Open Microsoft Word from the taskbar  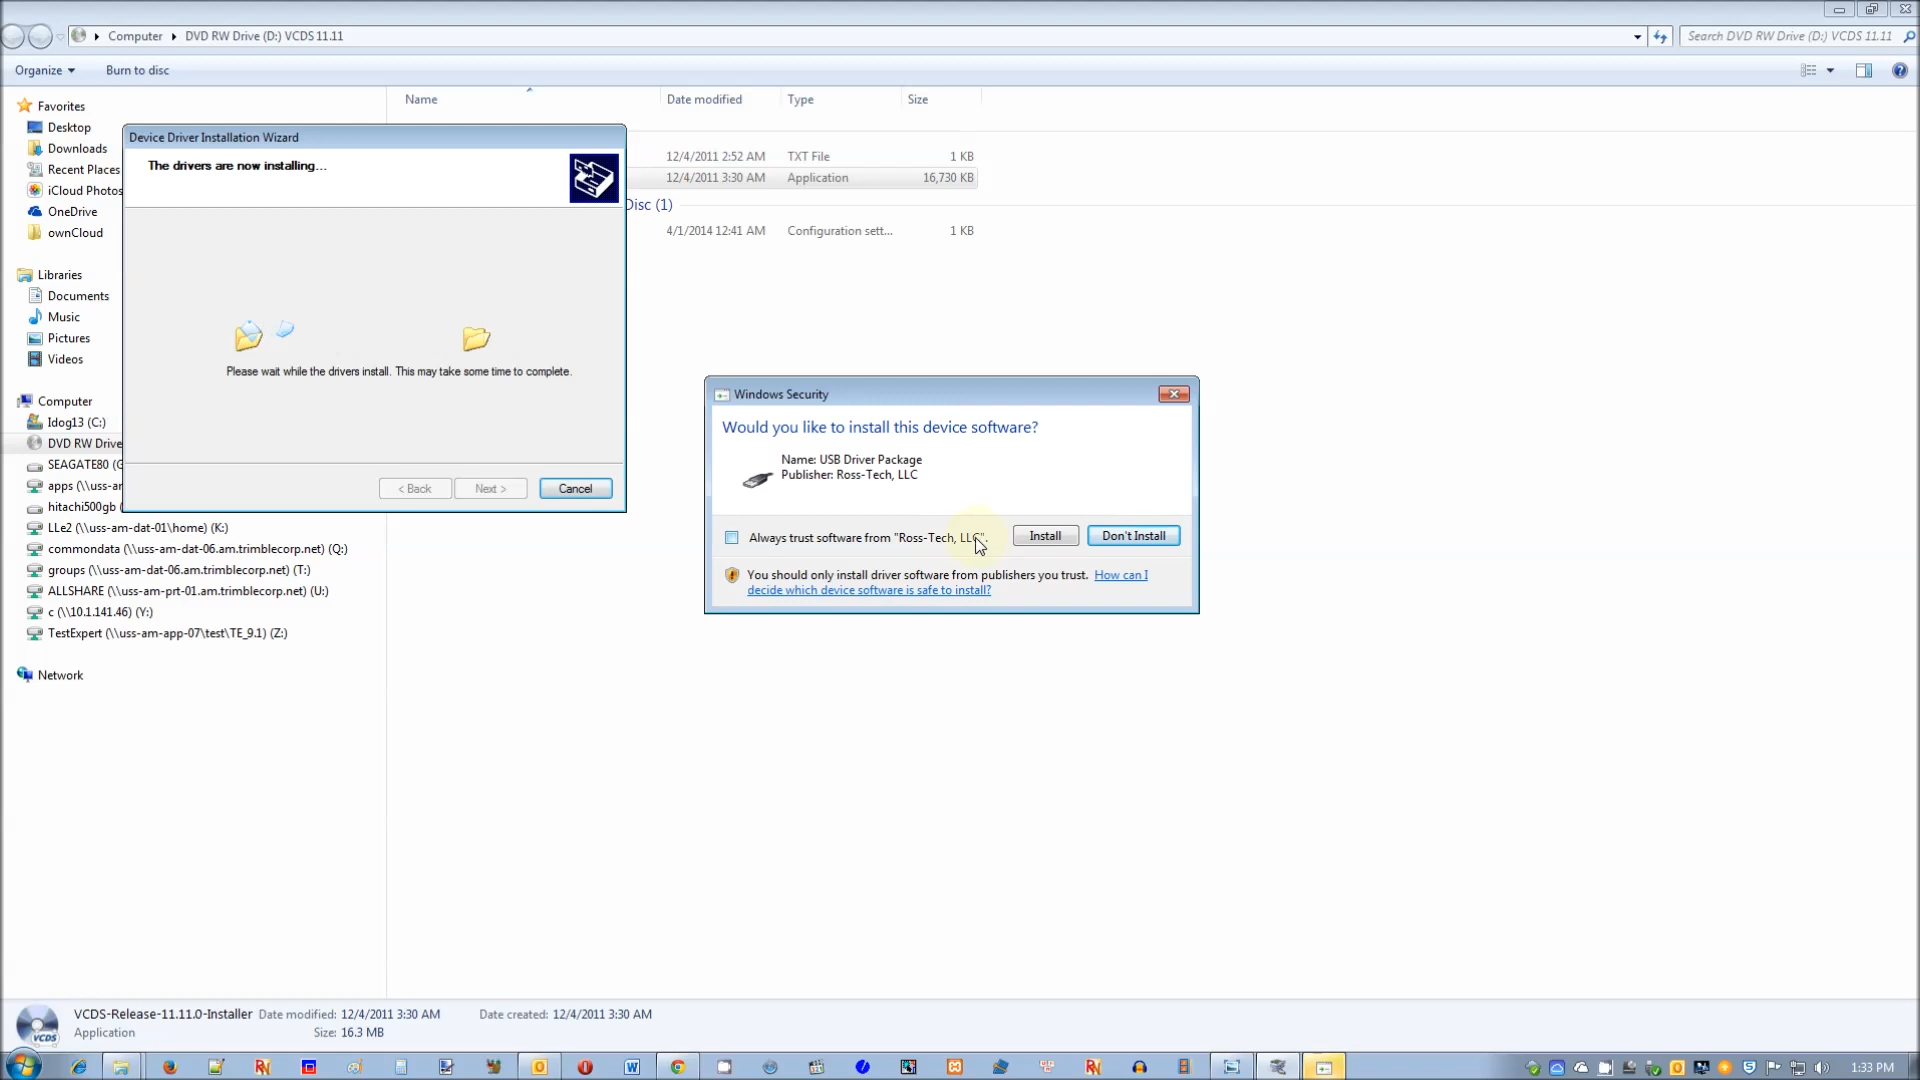632,1067
